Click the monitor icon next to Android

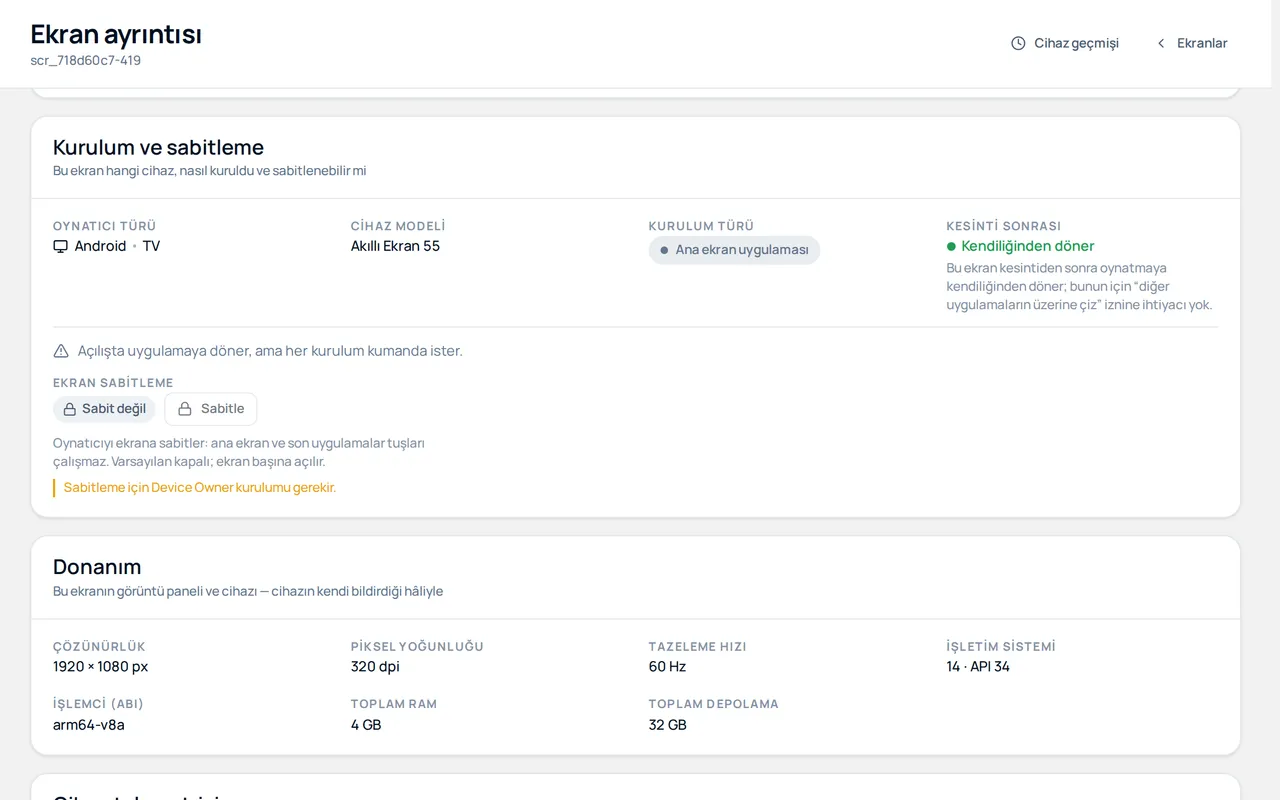[61, 246]
